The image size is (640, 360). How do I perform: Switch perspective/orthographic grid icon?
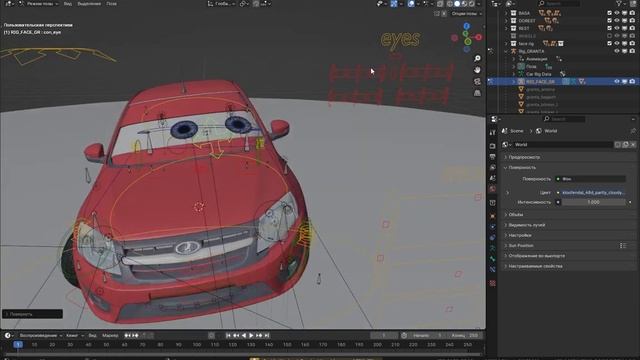tap(477, 93)
